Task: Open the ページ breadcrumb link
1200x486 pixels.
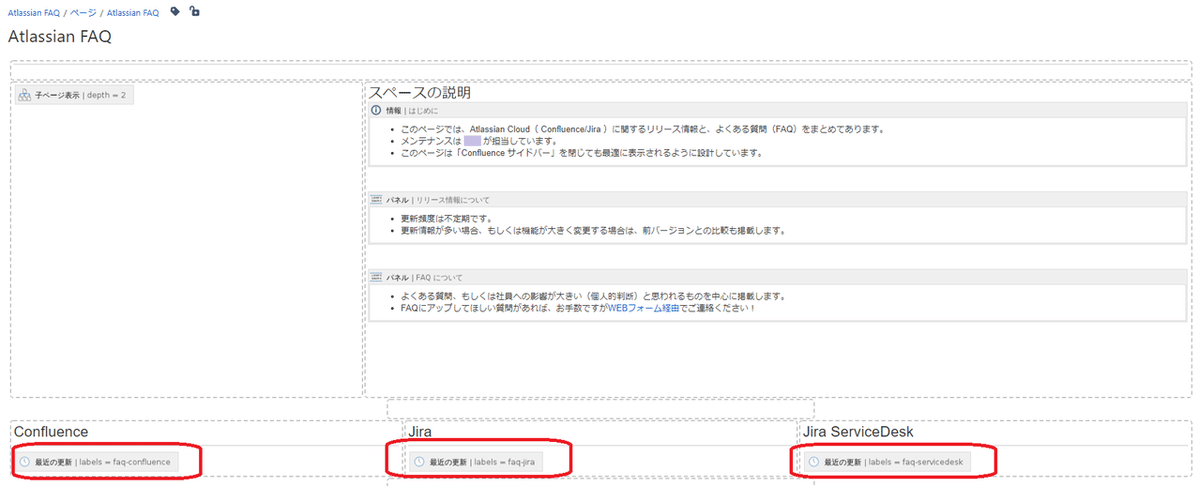Action: coord(83,13)
